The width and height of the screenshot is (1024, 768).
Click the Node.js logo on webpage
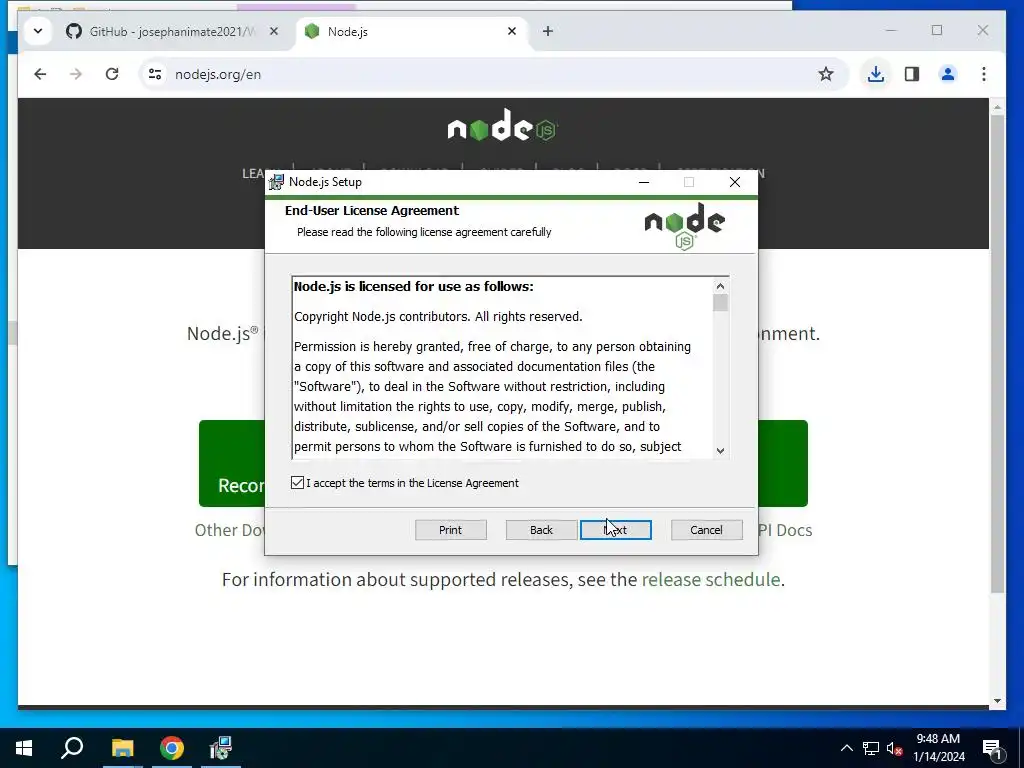[502, 125]
